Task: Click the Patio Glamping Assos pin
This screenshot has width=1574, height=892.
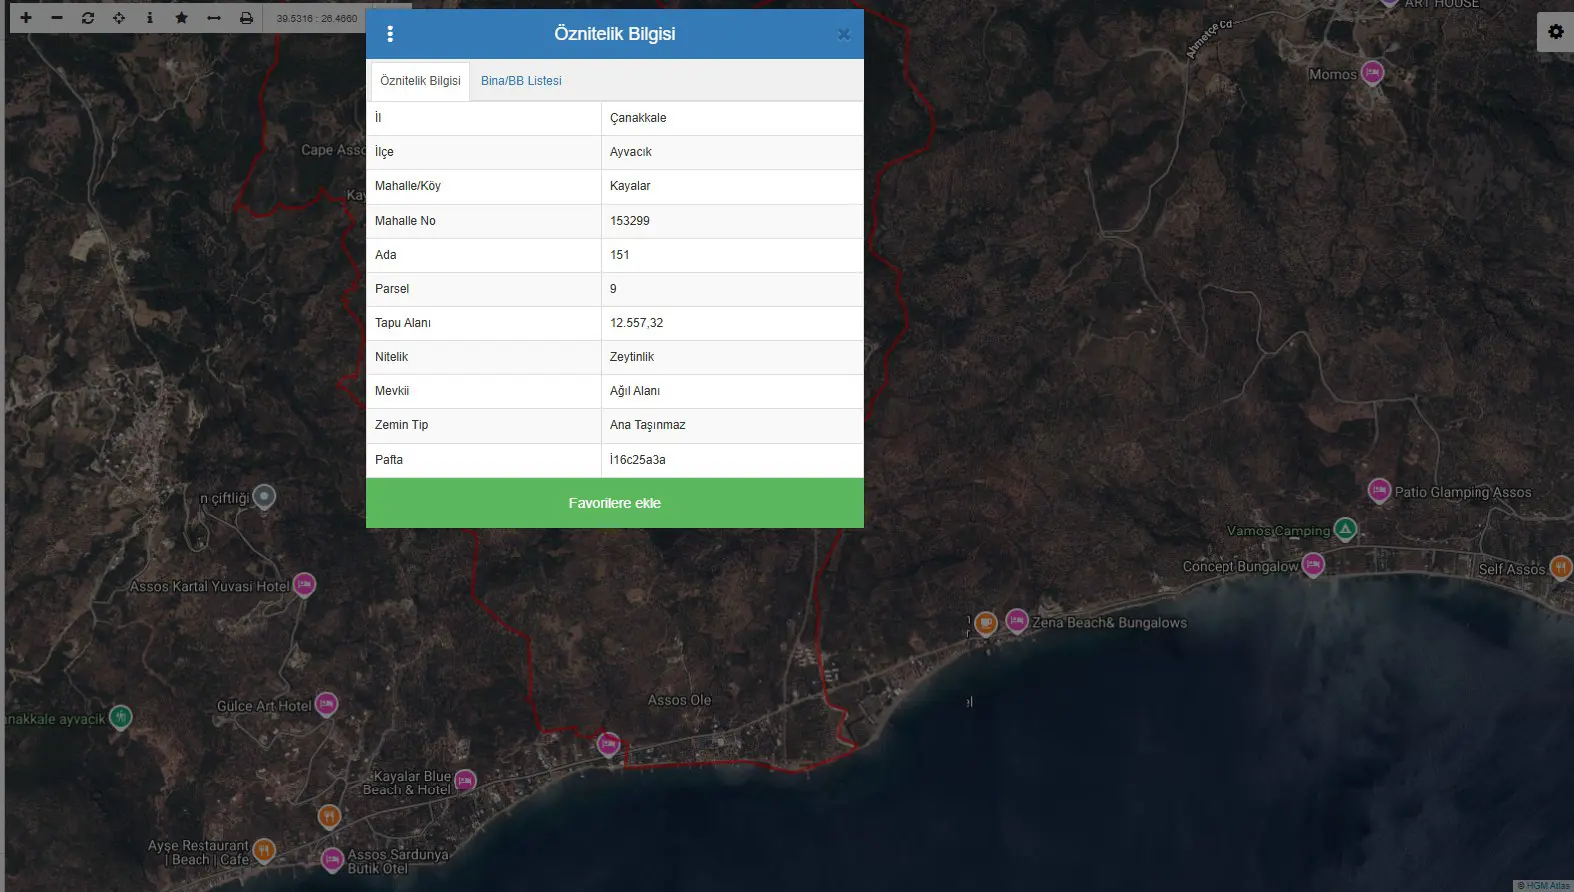Action: (x=1379, y=491)
